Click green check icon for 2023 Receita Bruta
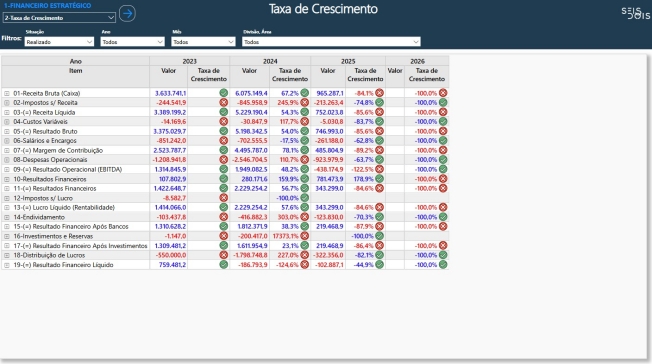 point(224,93)
